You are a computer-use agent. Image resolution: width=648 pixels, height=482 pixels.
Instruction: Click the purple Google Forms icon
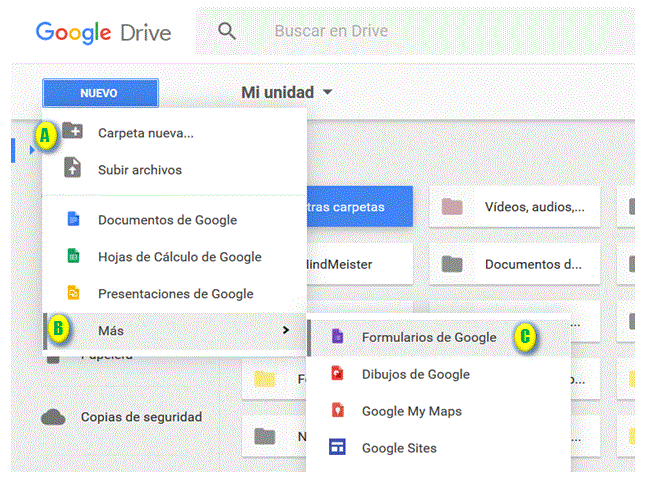coord(337,336)
